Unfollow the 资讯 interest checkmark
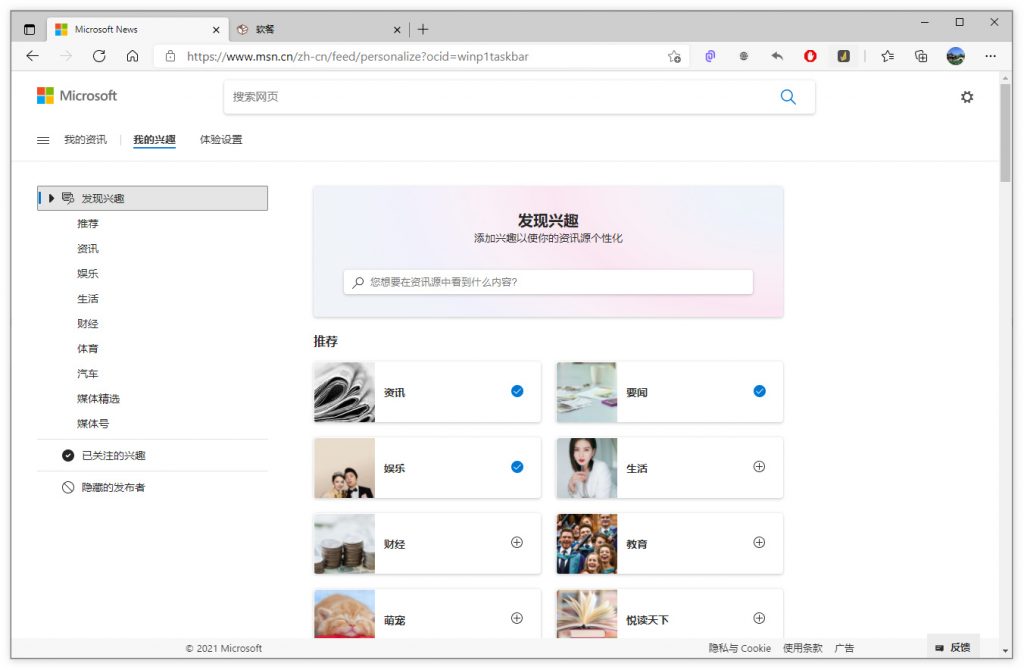 pyautogui.click(x=517, y=391)
